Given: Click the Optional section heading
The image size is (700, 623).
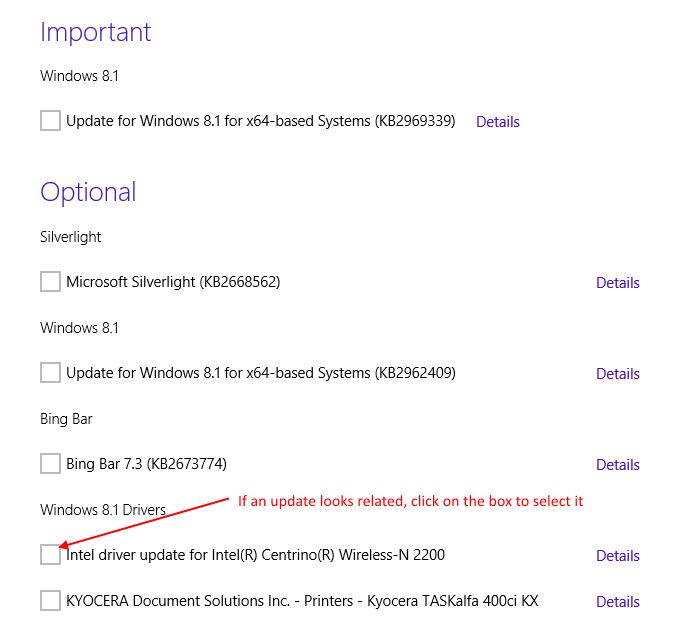Looking at the screenshot, I should pos(88,192).
